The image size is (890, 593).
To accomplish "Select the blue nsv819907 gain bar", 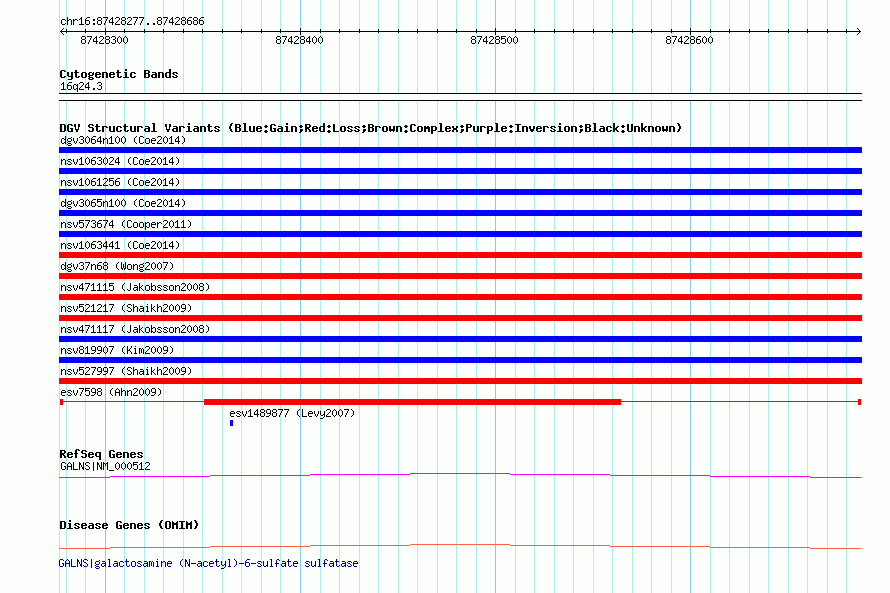I will [x=460, y=360].
